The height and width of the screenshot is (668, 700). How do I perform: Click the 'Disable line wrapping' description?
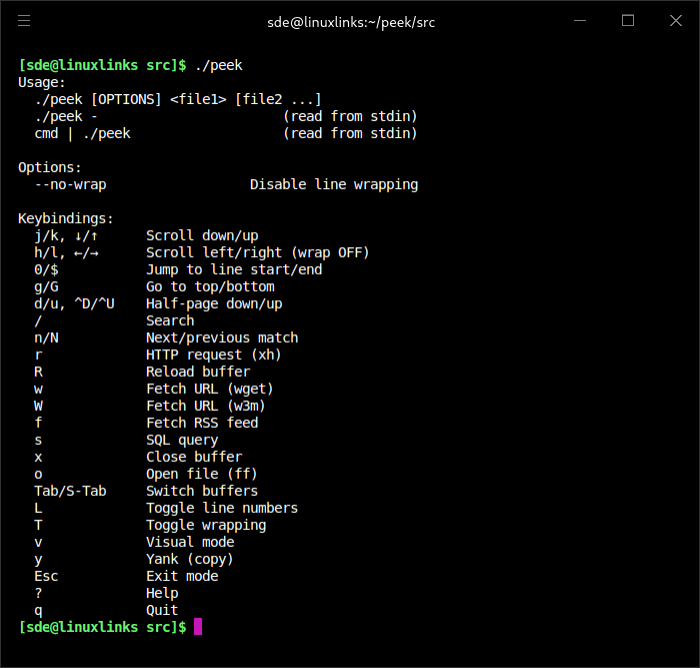(x=334, y=184)
